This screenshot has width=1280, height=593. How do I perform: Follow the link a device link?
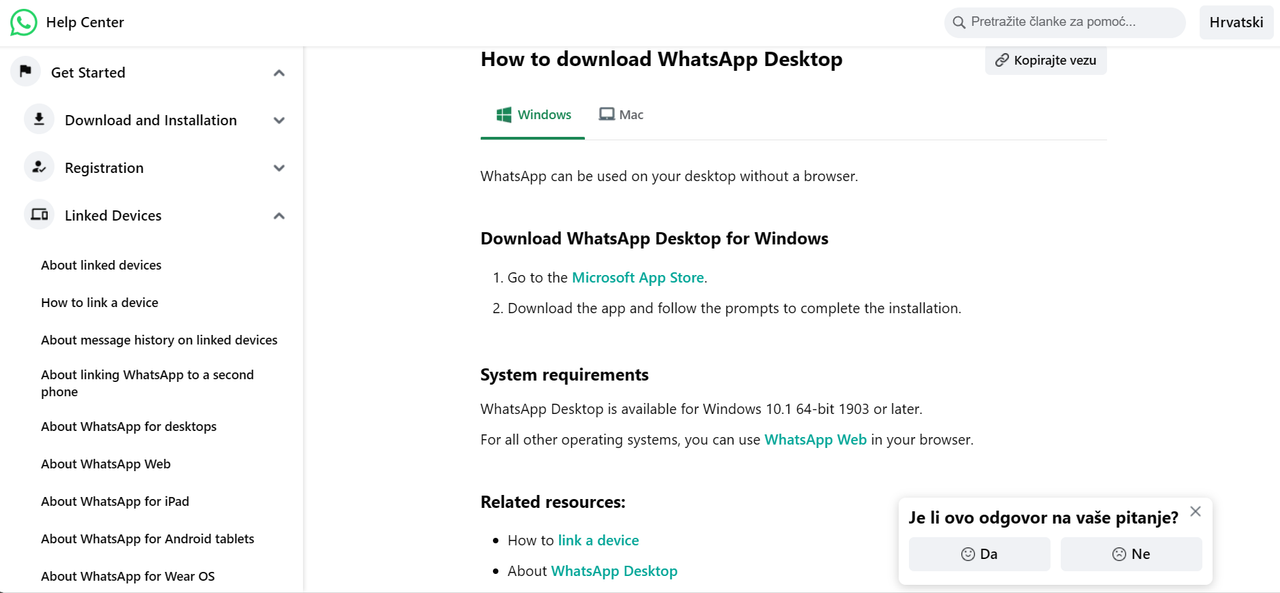tap(598, 540)
